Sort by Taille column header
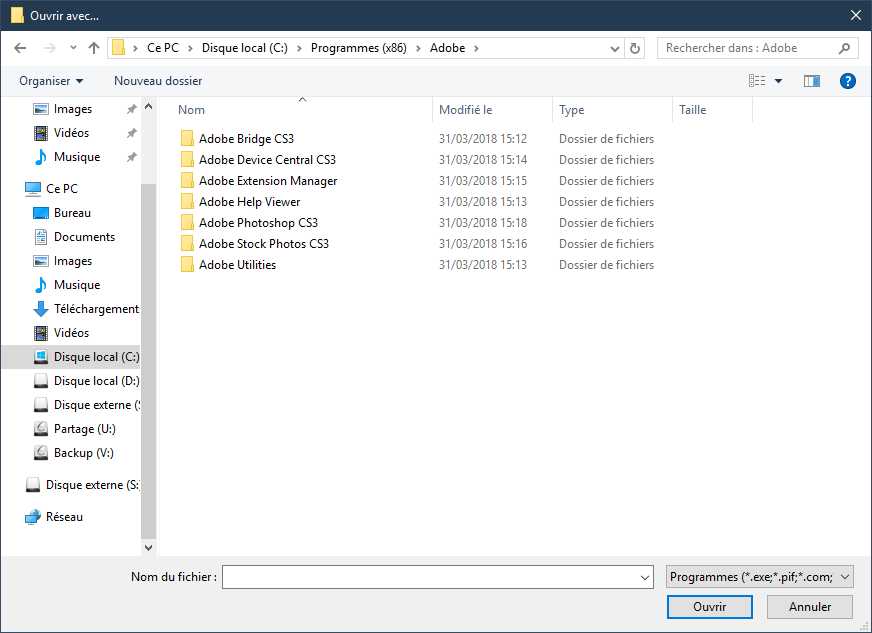Screen dimensions: 872x633 693,110
